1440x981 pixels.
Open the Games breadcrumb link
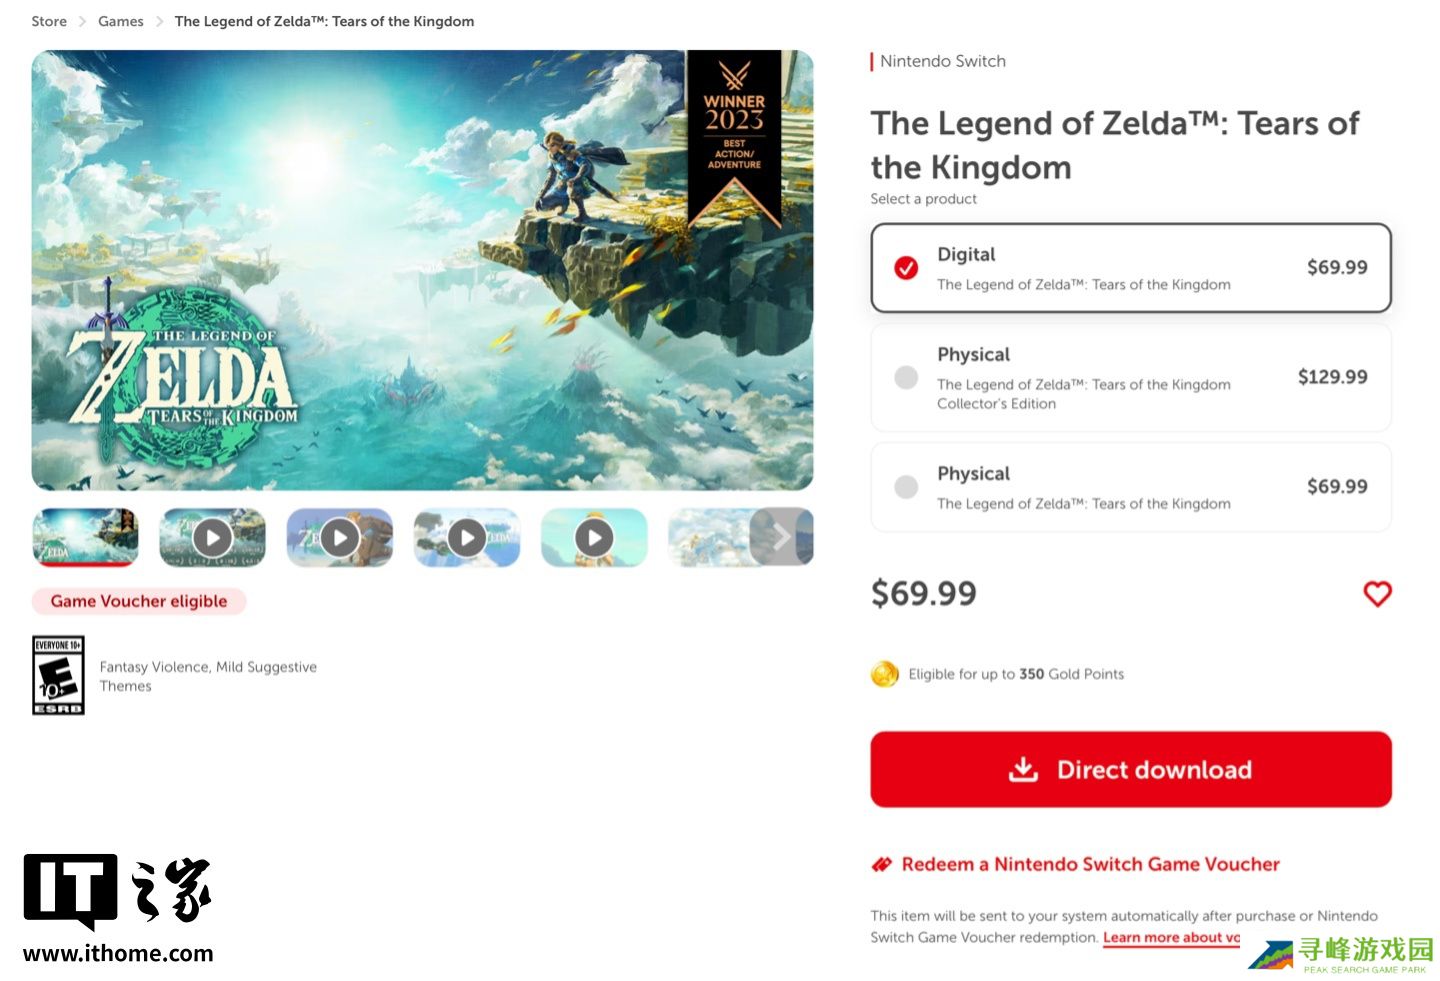click(x=121, y=21)
